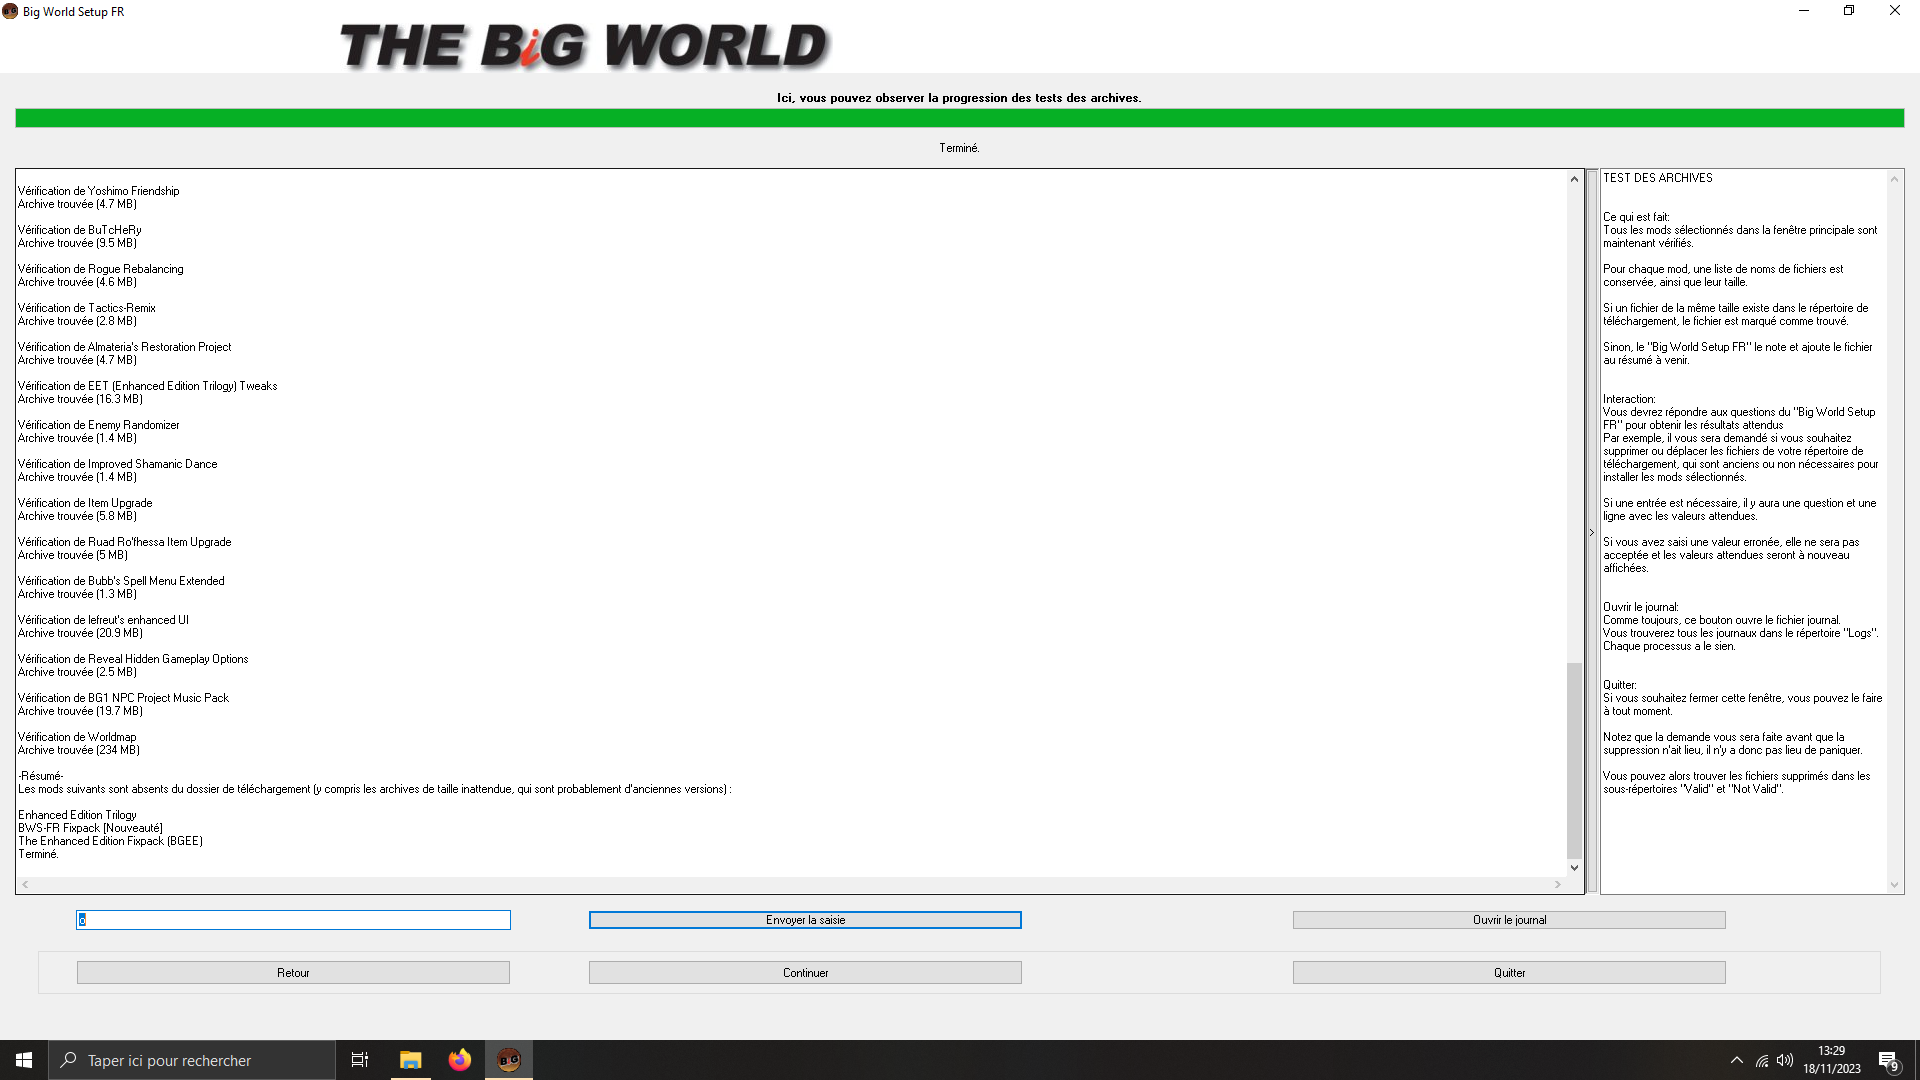The image size is (1920, 1080).
Task: Click 'Vérification de Improved Shamanic Dance' line
Action: [x=118, y=464]
